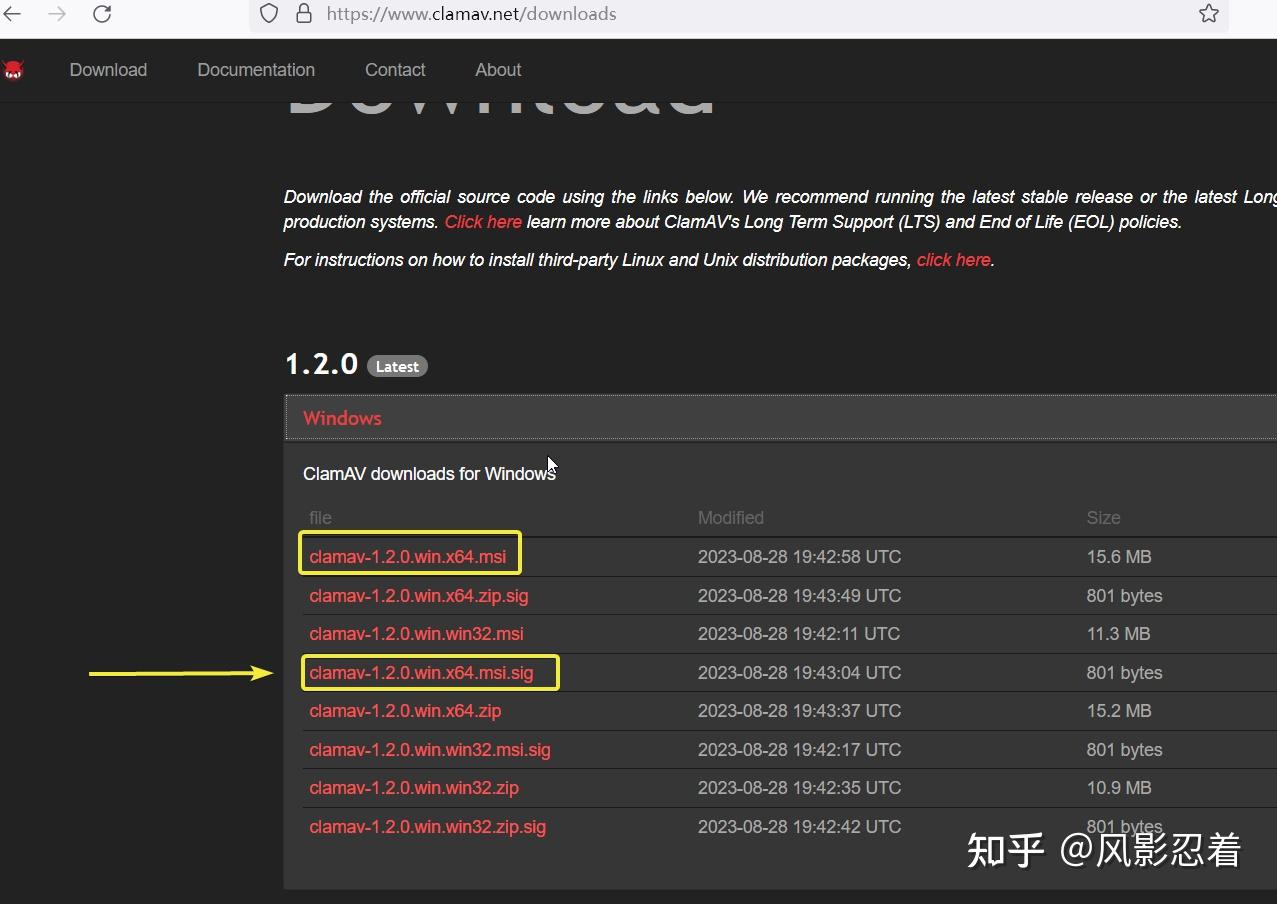Viewport: 1277px width, 904px height.
Task: Open the Contact nav menu
Action: click(395, 70)
